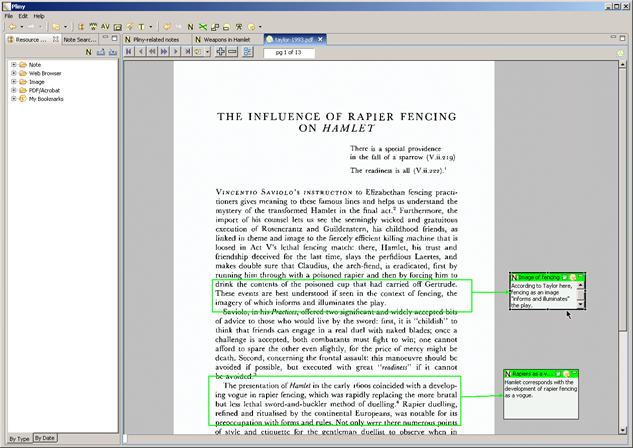633x448 pixels.
Task: Open the File menu
Action: (x=8, y=16)
